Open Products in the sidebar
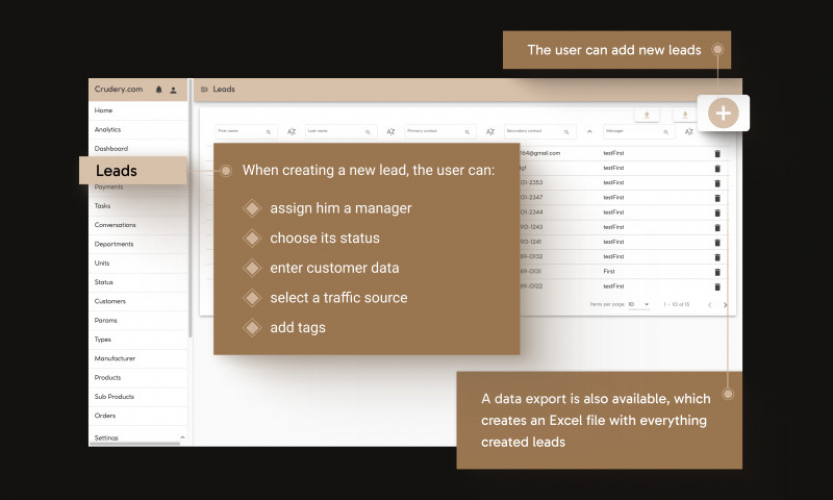Image resolution: width=833 pixels, height=500 pixels. pyautogui.click(x=138, y=378)
